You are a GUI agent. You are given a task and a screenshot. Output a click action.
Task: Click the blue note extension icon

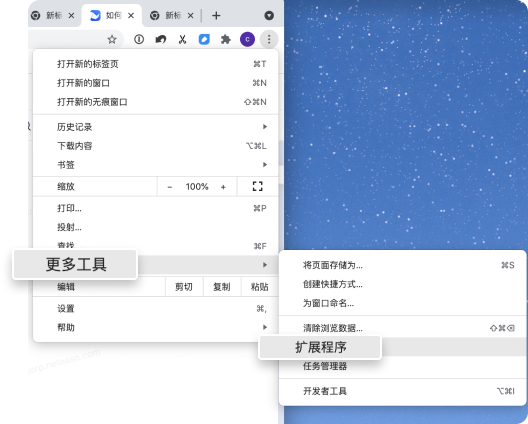pyautogui.click(x=204, y=39)
